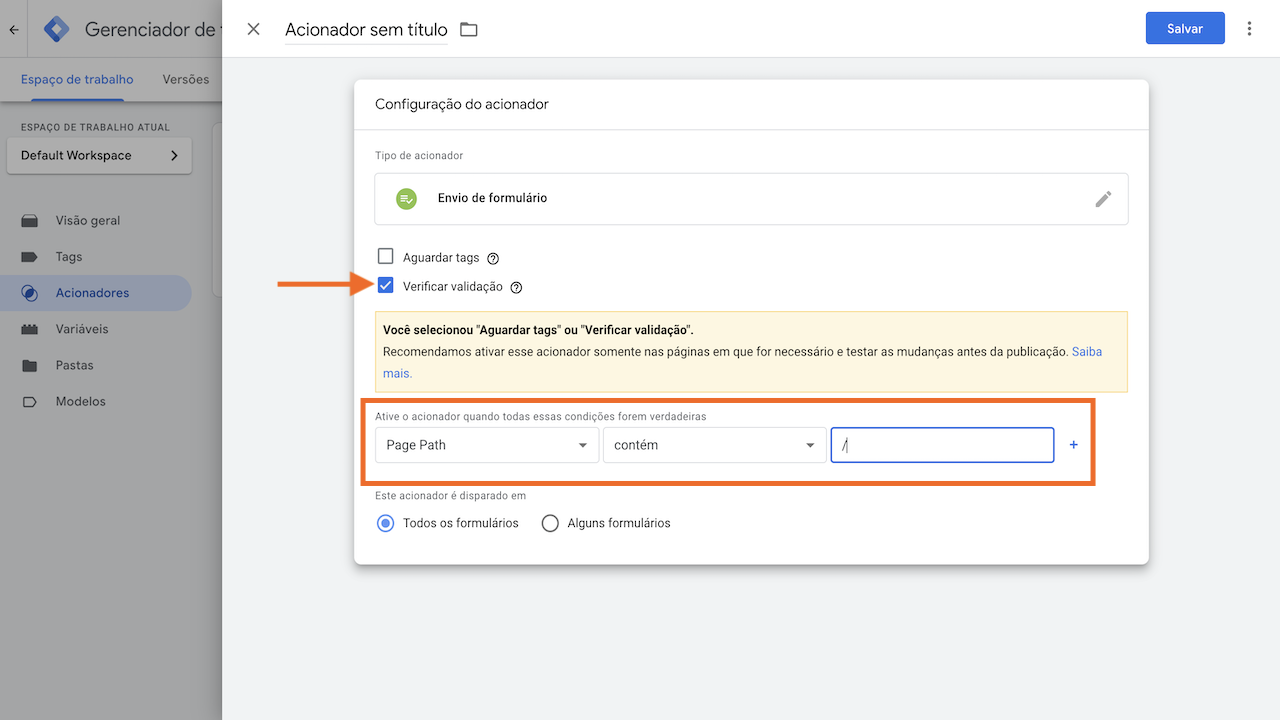
Task: Open the Saiba mais link
Action: pos(1089,351)
